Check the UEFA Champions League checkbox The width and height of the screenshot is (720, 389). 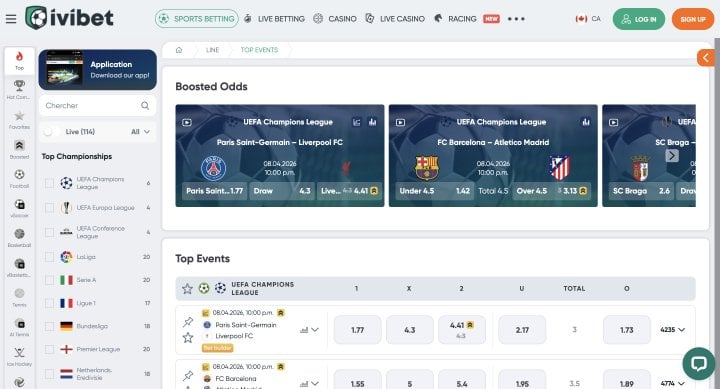[49, 183]
